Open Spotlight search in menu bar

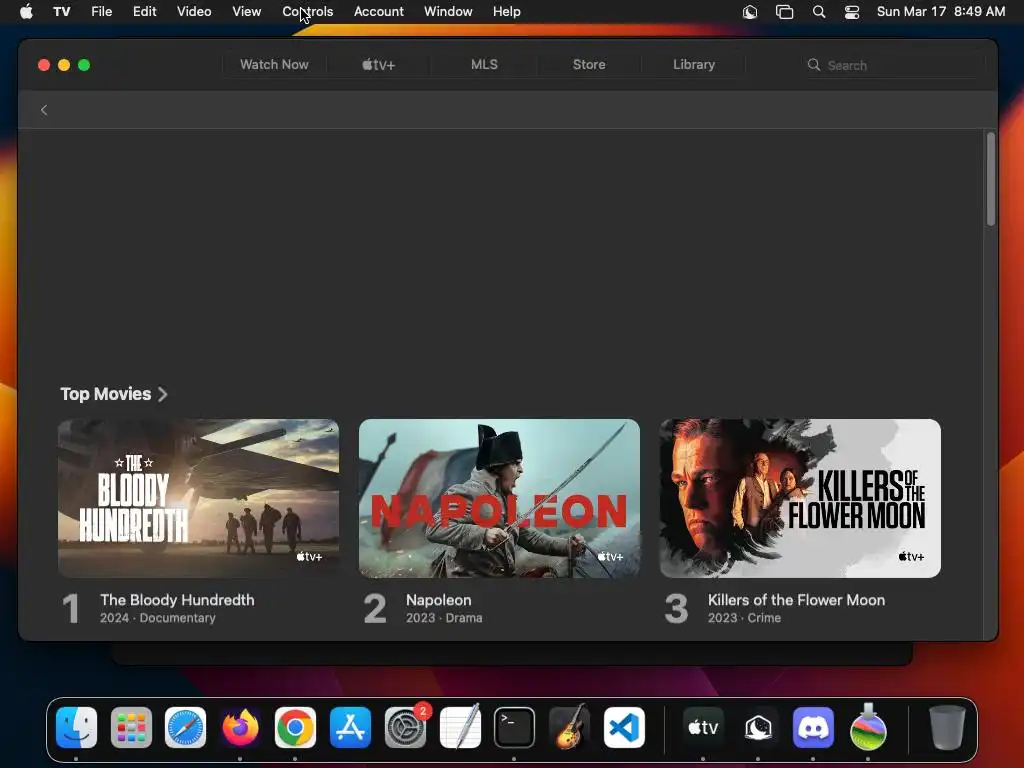(818, 12)
